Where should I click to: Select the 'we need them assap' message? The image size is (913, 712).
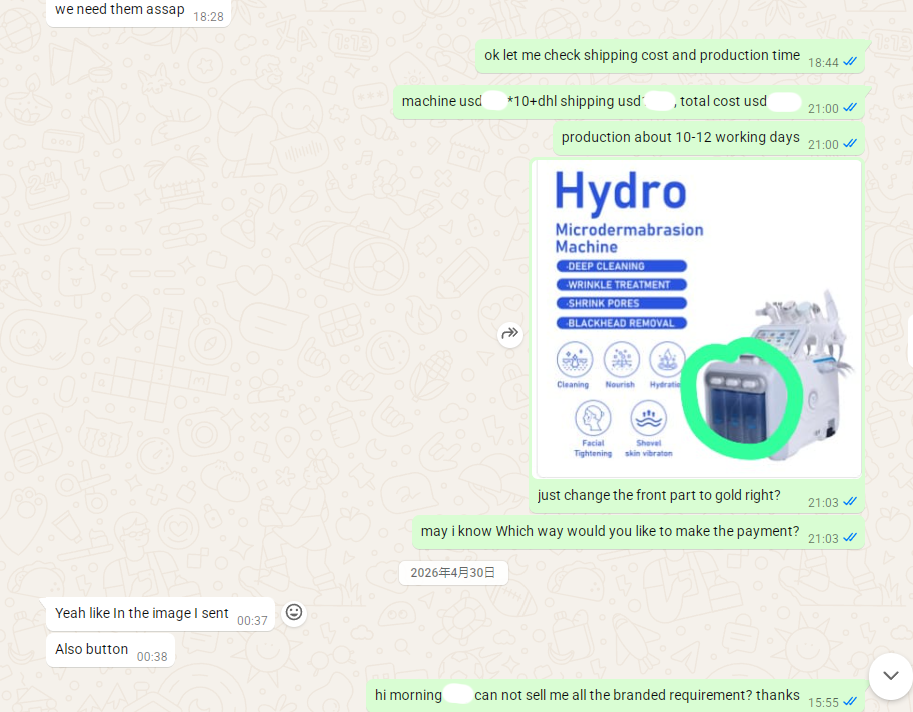pos(139,12)
